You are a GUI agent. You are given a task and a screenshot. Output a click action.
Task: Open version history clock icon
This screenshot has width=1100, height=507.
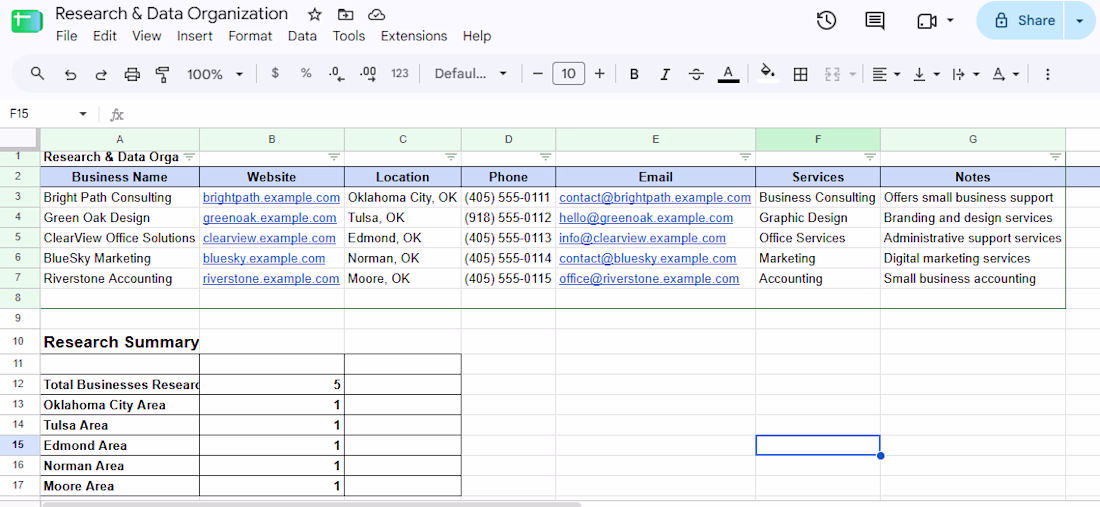click(826, 21)
